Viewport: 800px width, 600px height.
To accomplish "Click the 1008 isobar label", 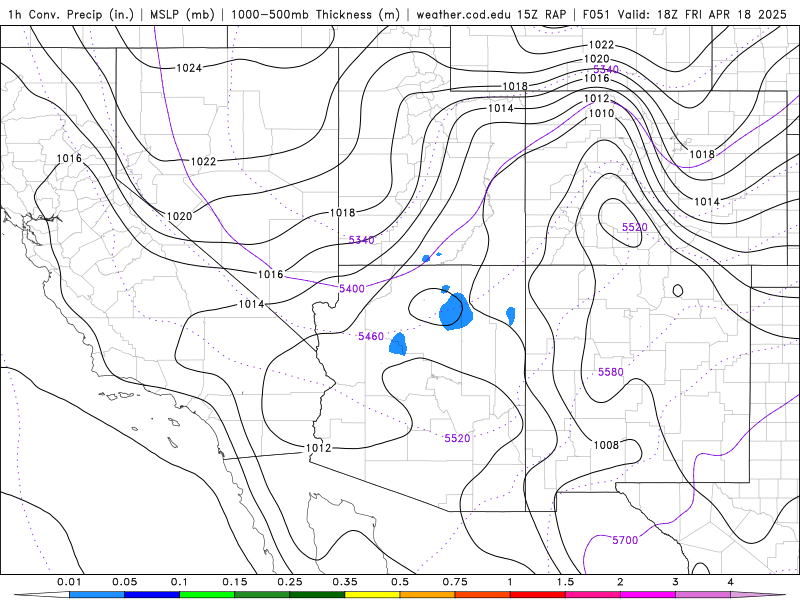I will point(606,445).
